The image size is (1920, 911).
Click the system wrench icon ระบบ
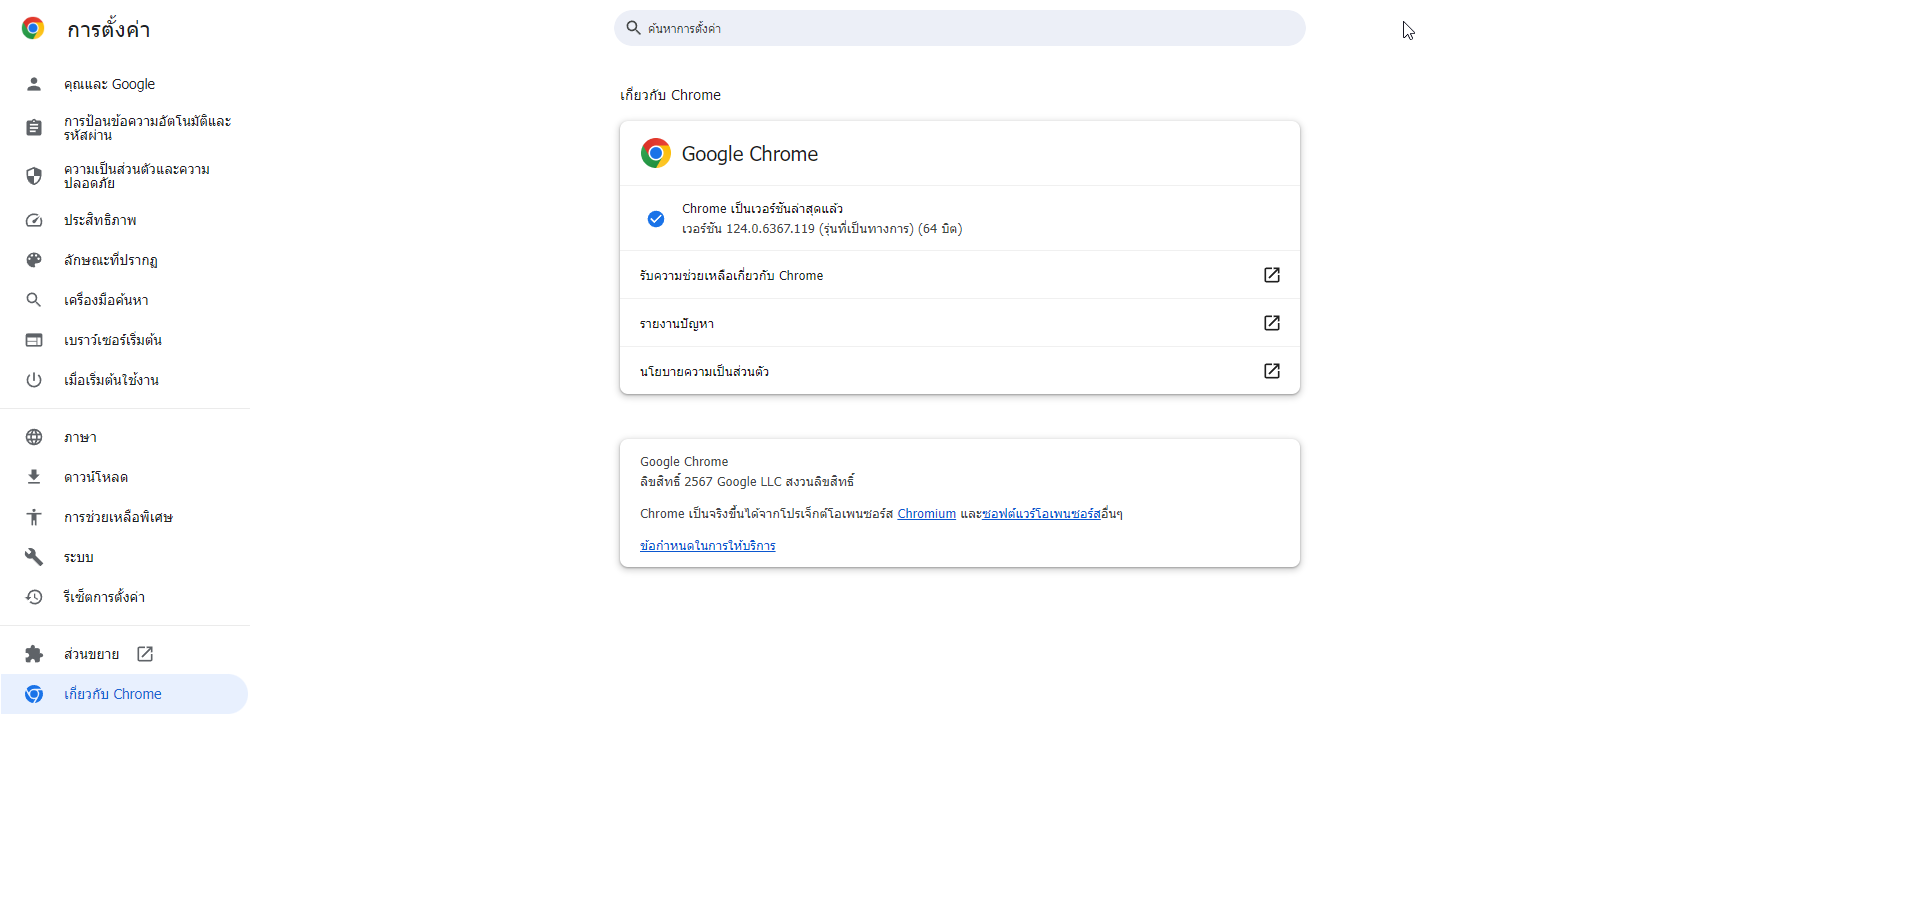point(34,557)
